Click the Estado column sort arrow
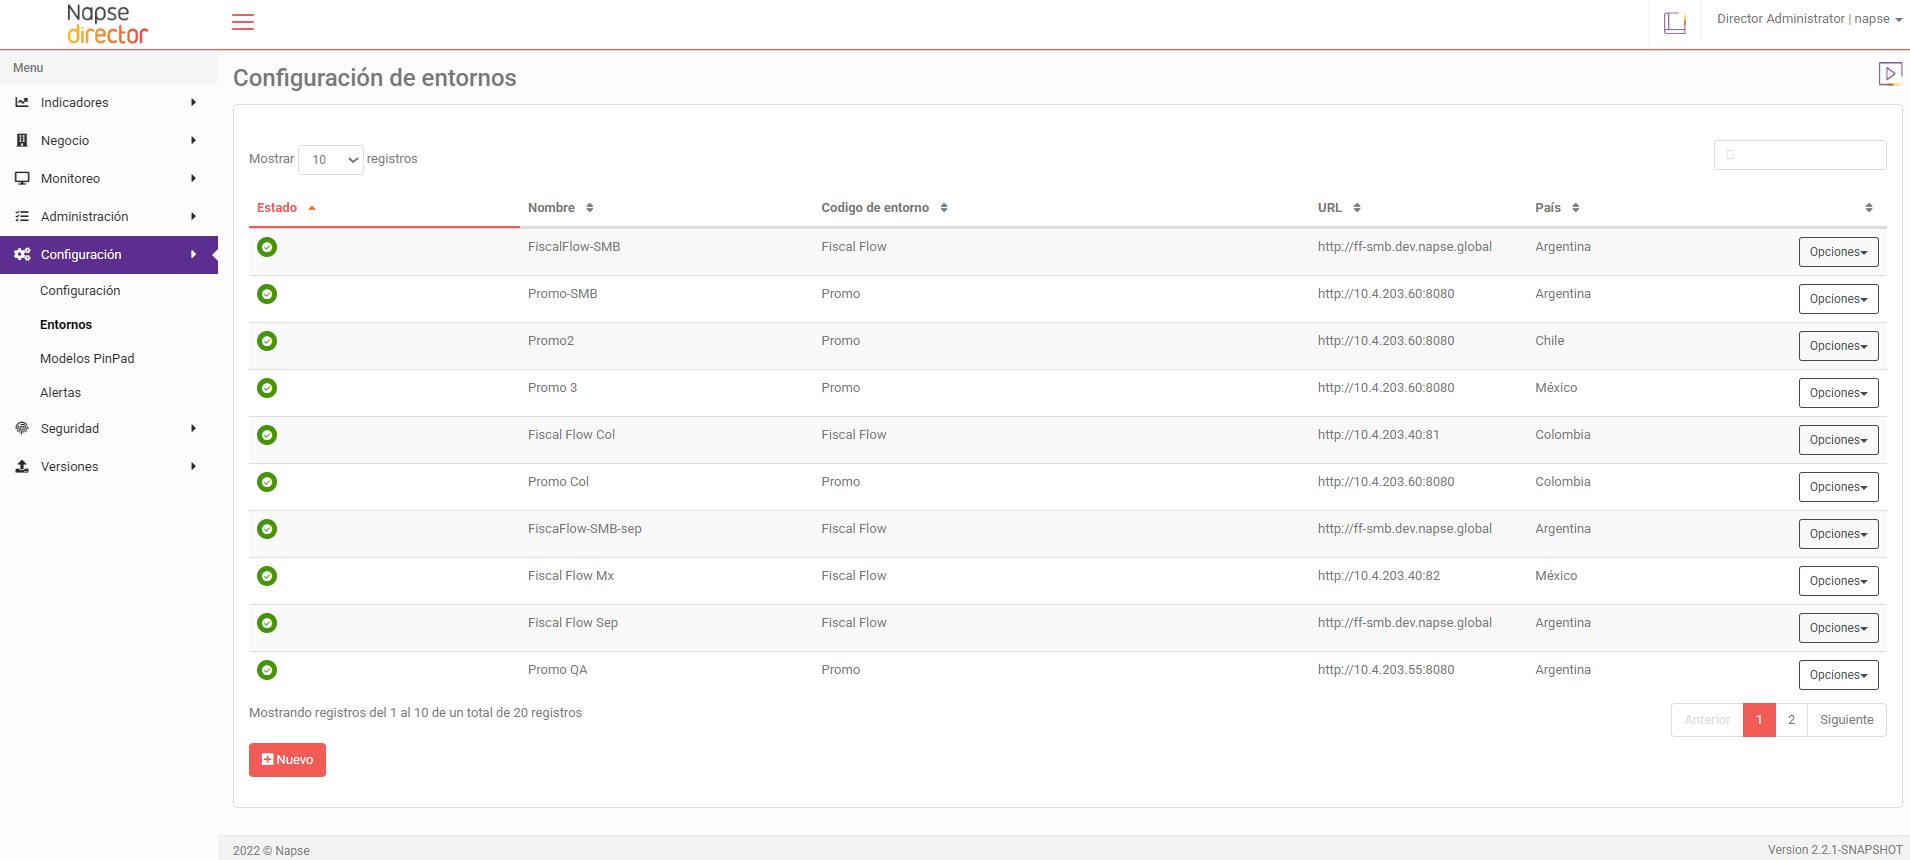 312,208
